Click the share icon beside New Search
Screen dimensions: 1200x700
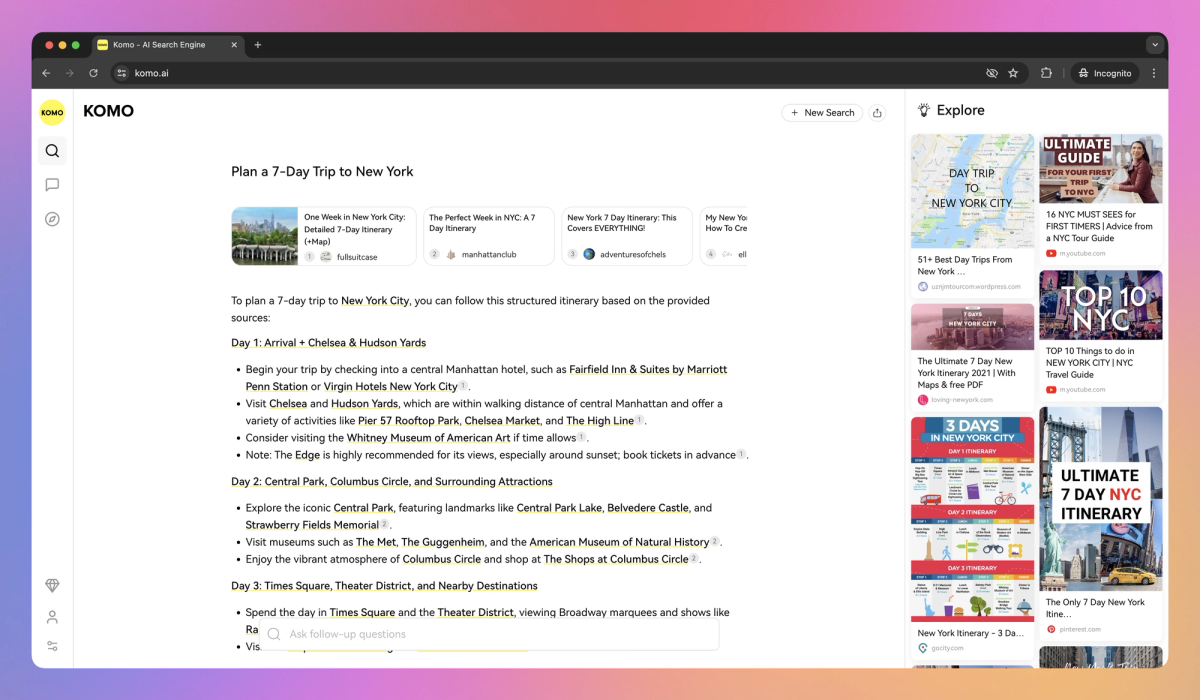877,113
